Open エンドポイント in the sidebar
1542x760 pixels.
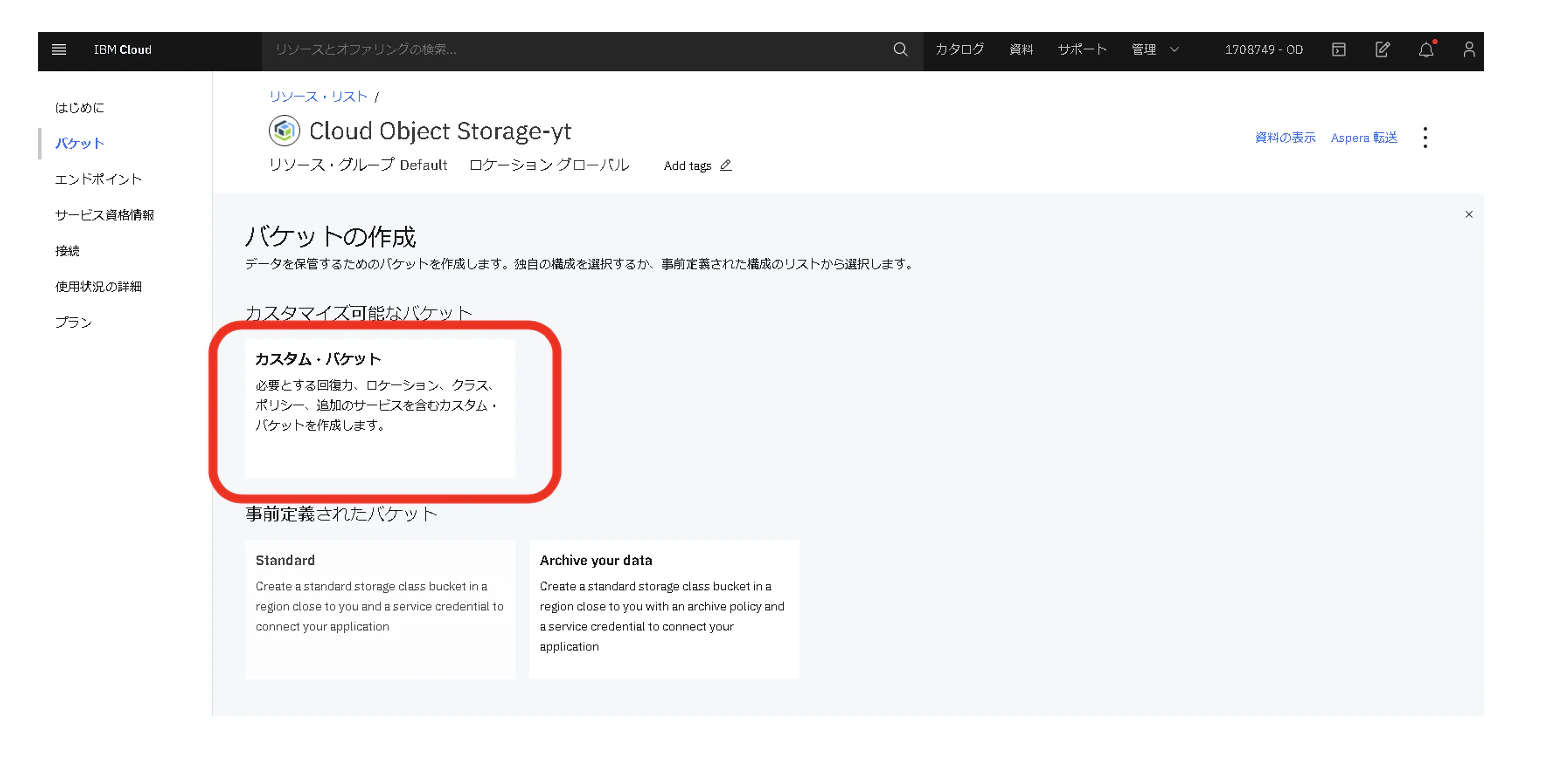point(99,180)
